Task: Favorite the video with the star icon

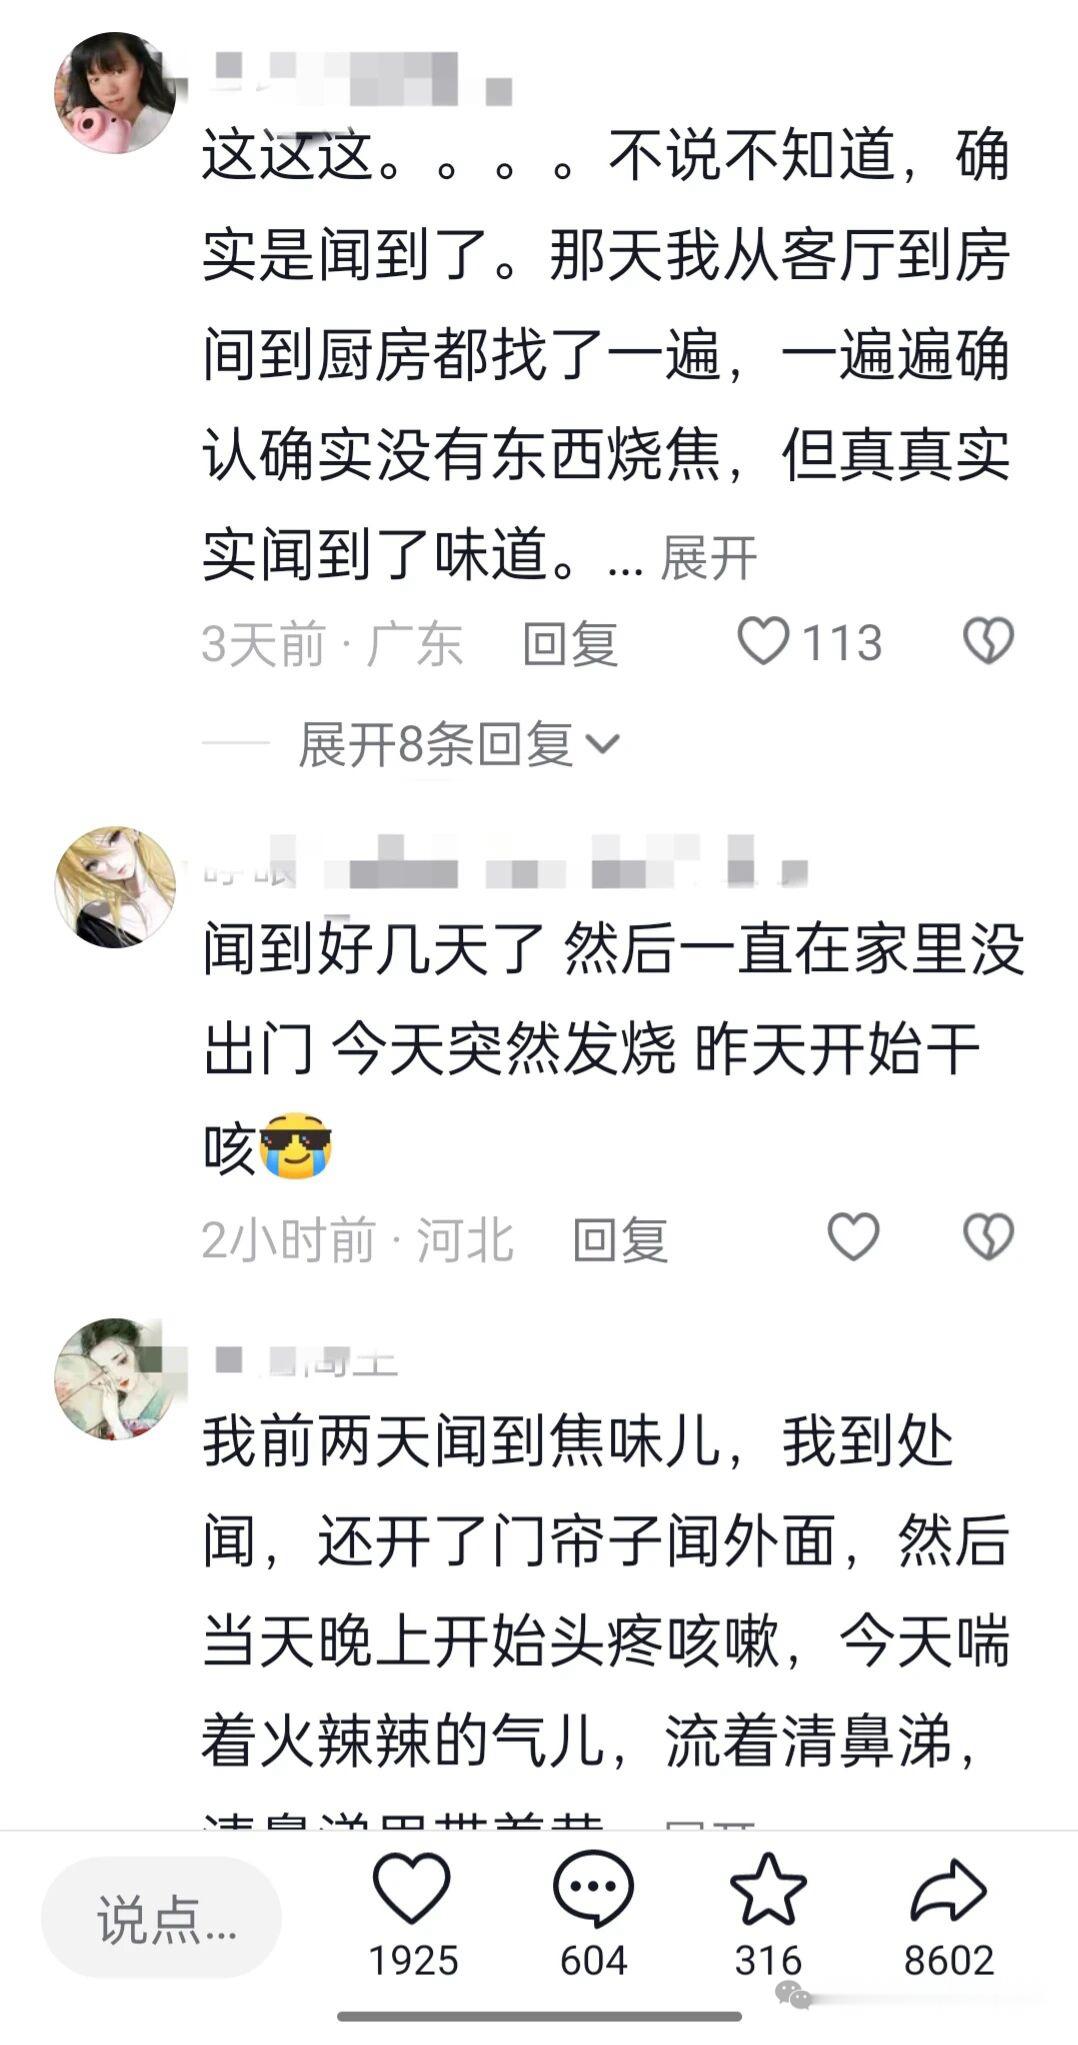Action: click(768, 1888)
